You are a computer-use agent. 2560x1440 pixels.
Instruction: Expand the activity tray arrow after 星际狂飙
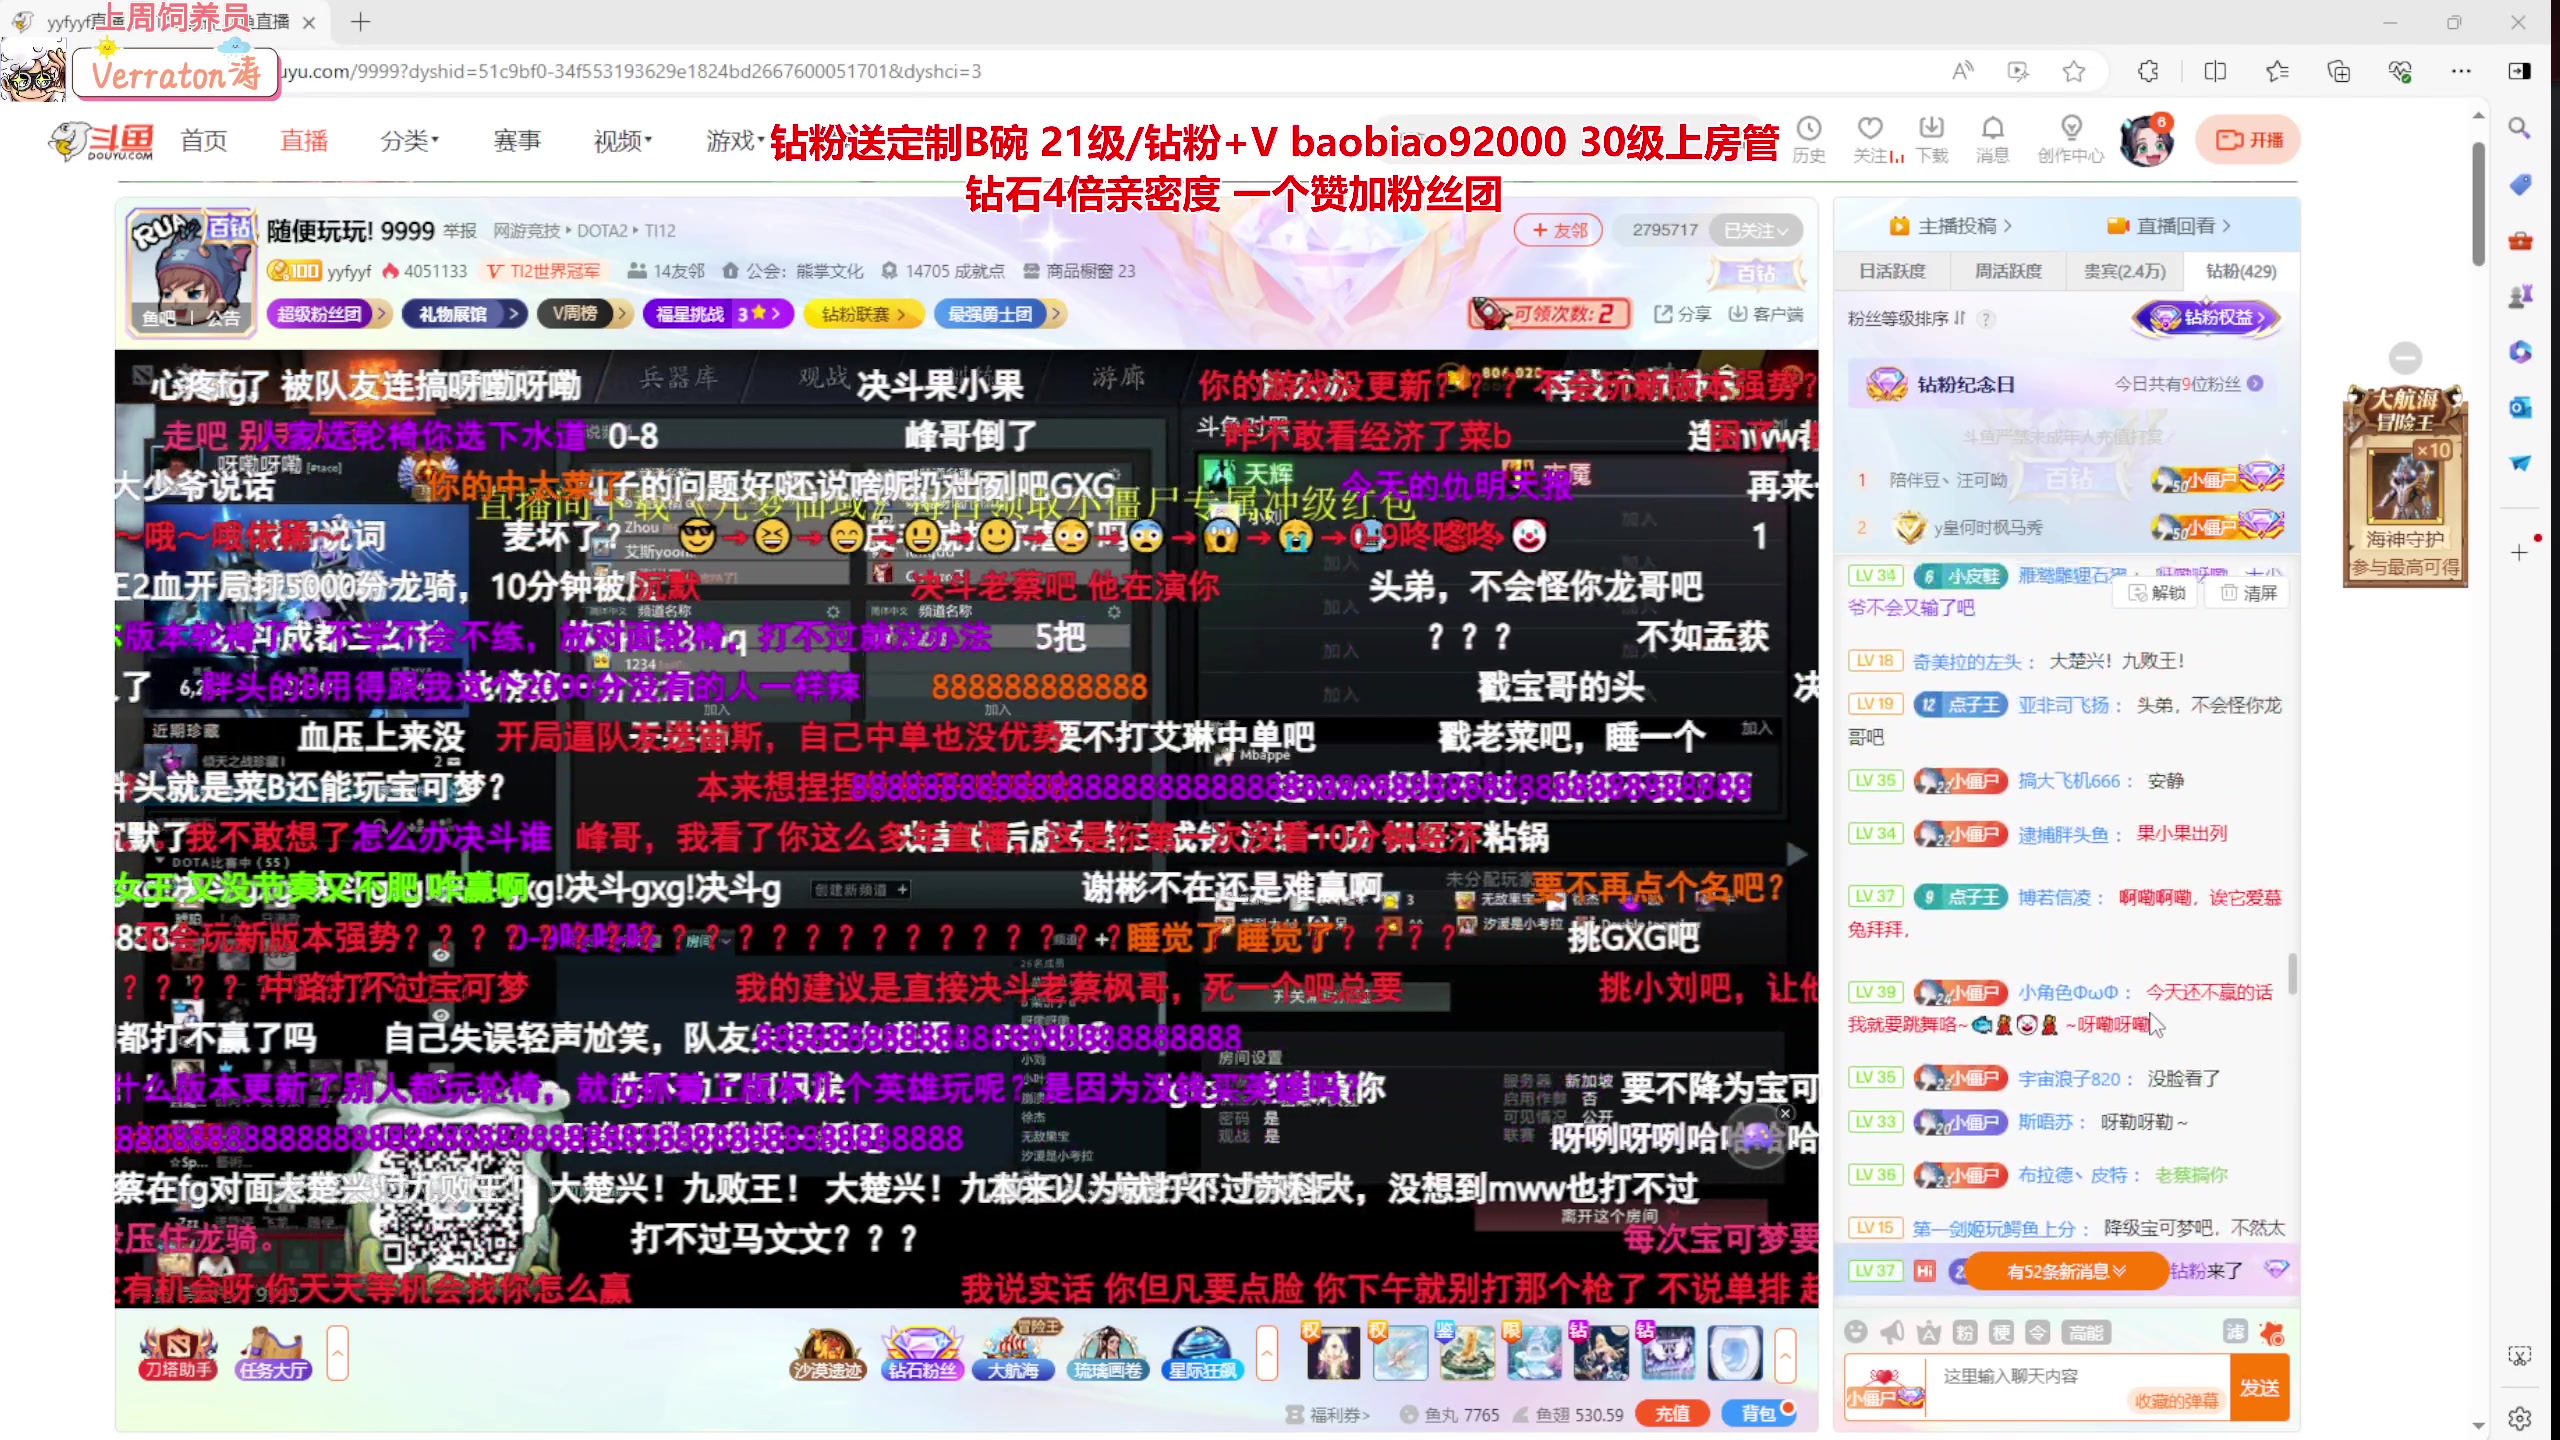(1267, 1353)
